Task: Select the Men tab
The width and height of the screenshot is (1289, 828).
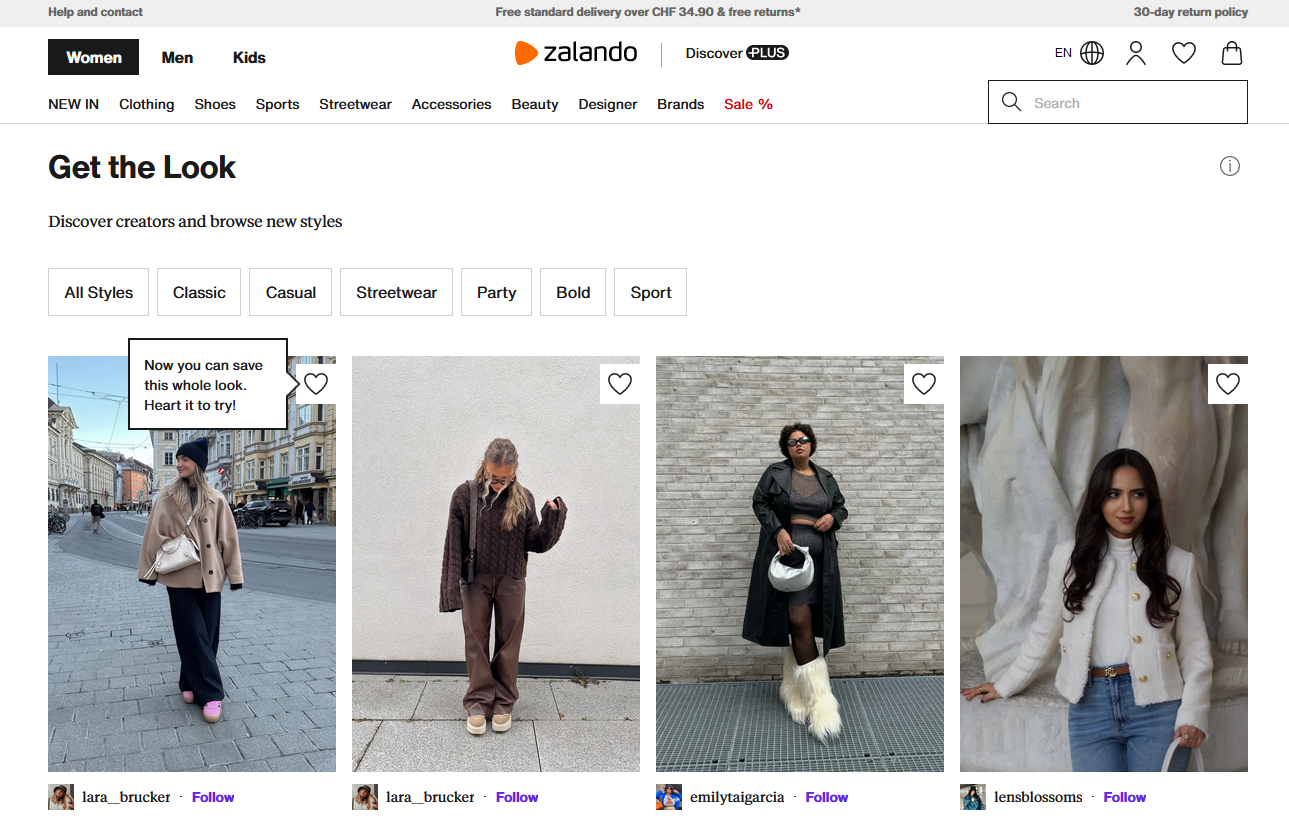Action: (177, 57)
